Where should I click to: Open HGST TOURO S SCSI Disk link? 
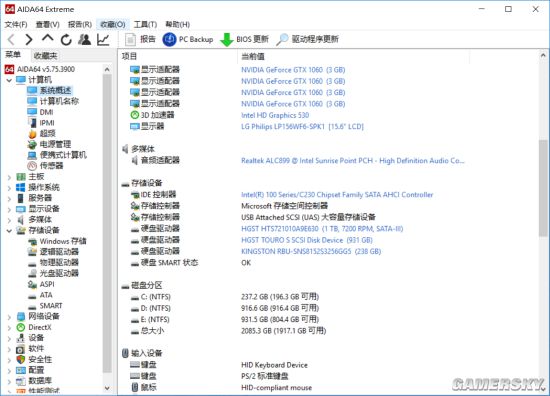(307, 240)
